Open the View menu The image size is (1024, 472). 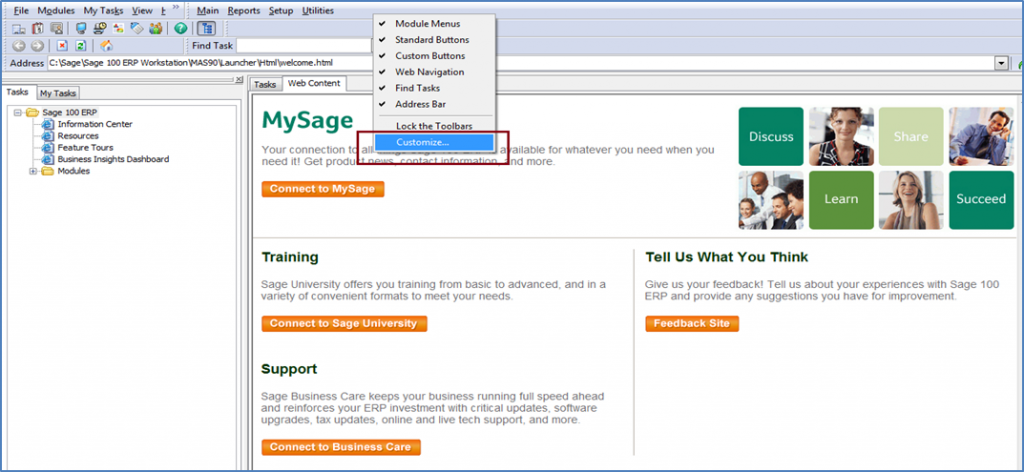point(142,10)
